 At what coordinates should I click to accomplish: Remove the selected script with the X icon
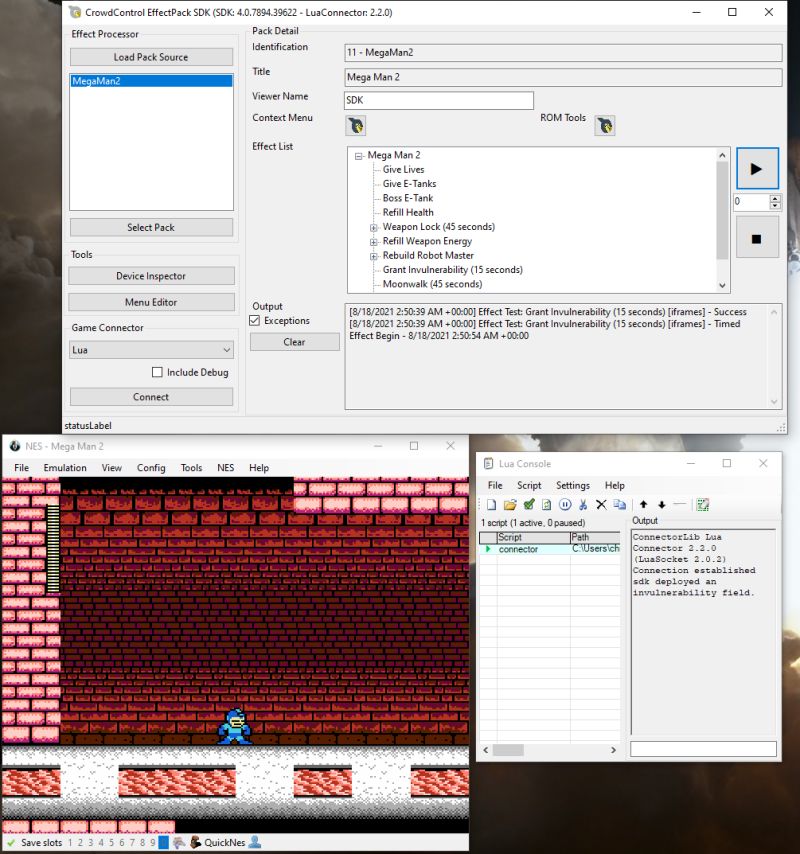[x=600, y=504]
